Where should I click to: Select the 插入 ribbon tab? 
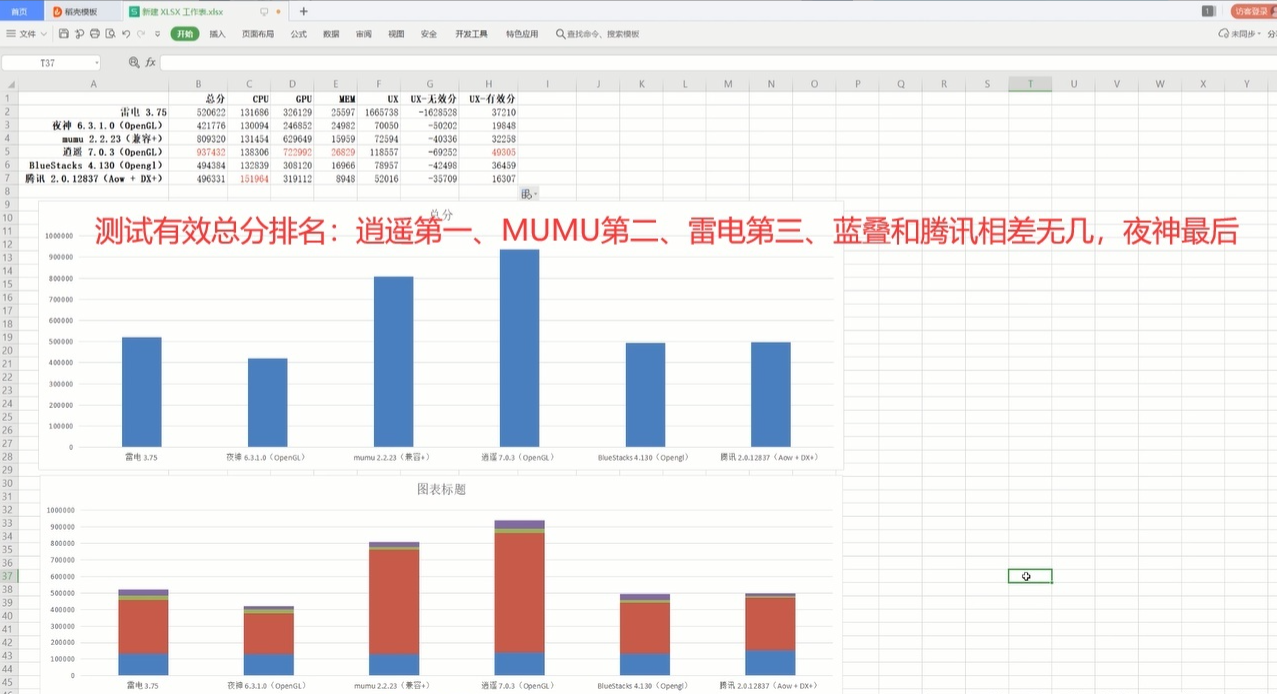[217, 34]
